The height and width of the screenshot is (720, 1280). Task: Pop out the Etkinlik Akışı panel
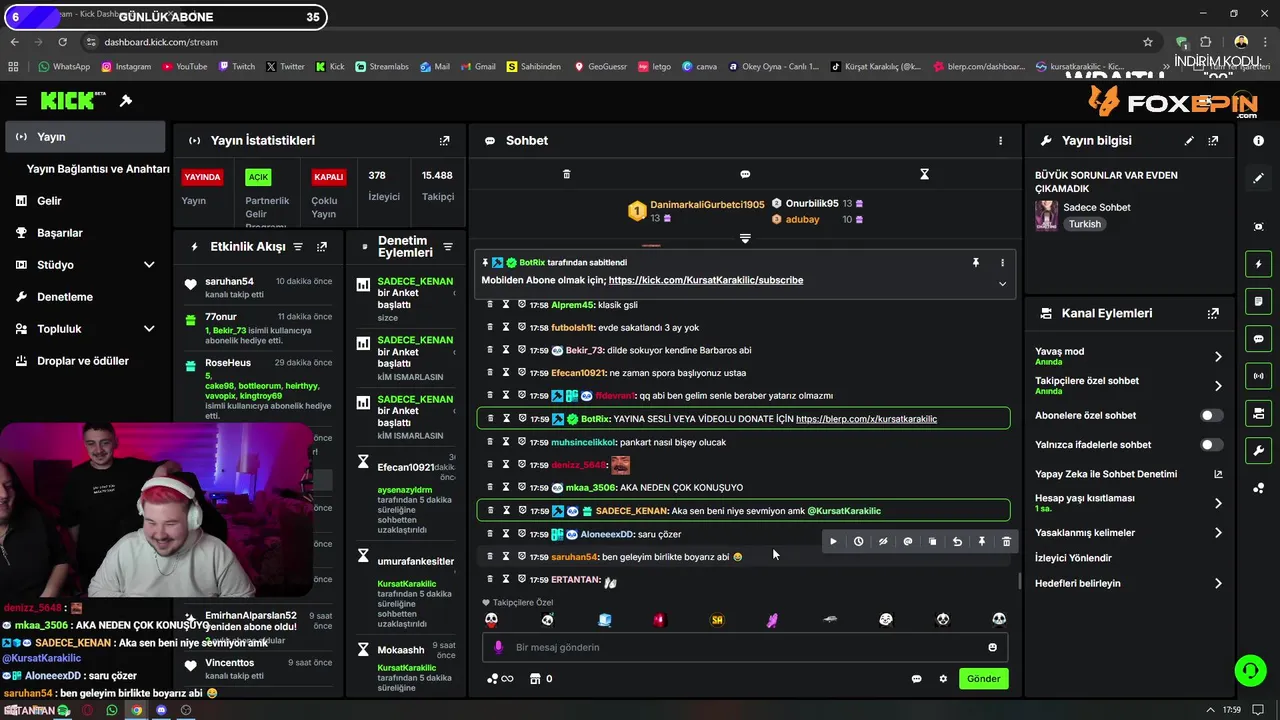click(322, 246)
